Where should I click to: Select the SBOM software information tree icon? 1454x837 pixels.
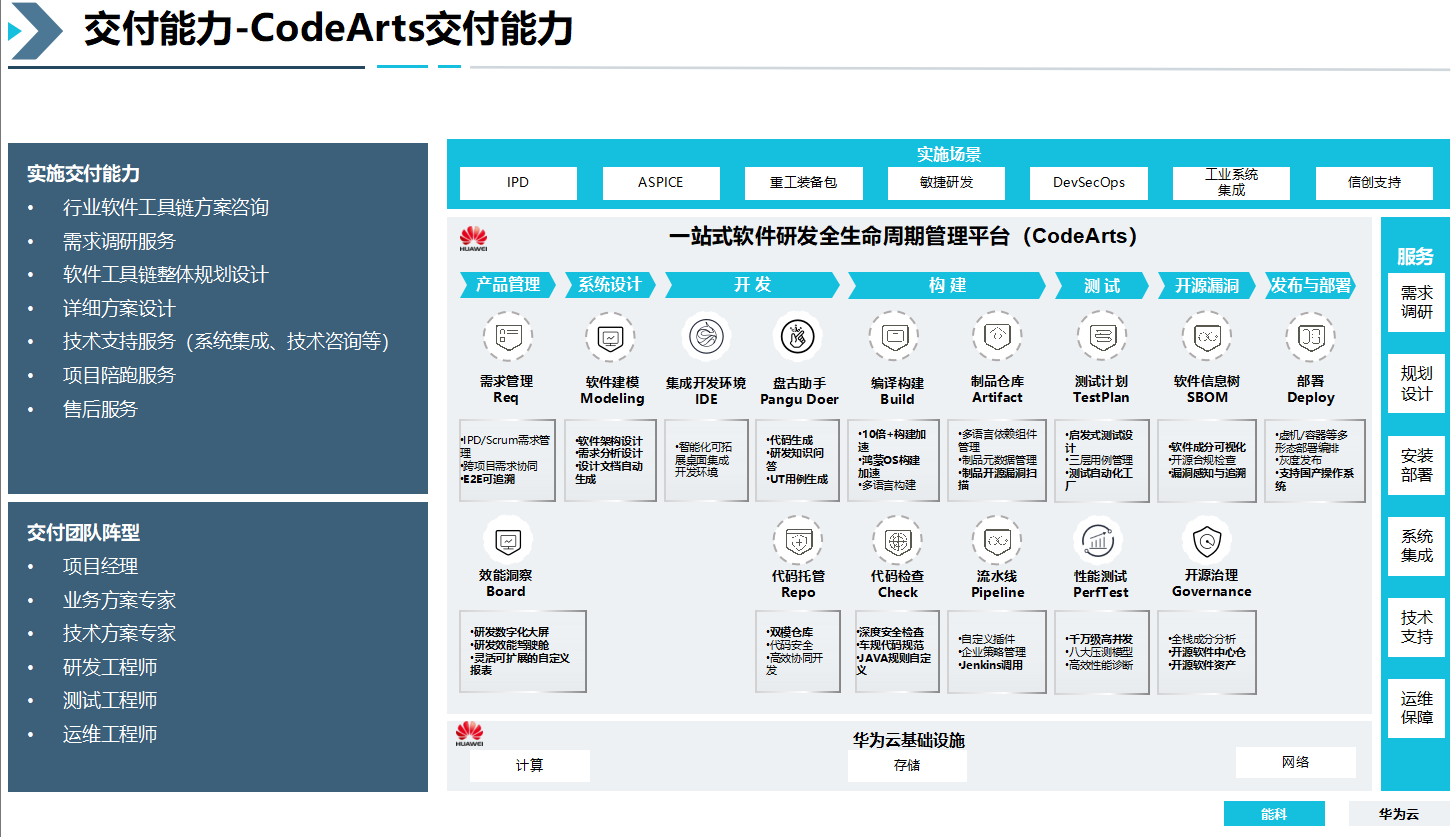1206,337
